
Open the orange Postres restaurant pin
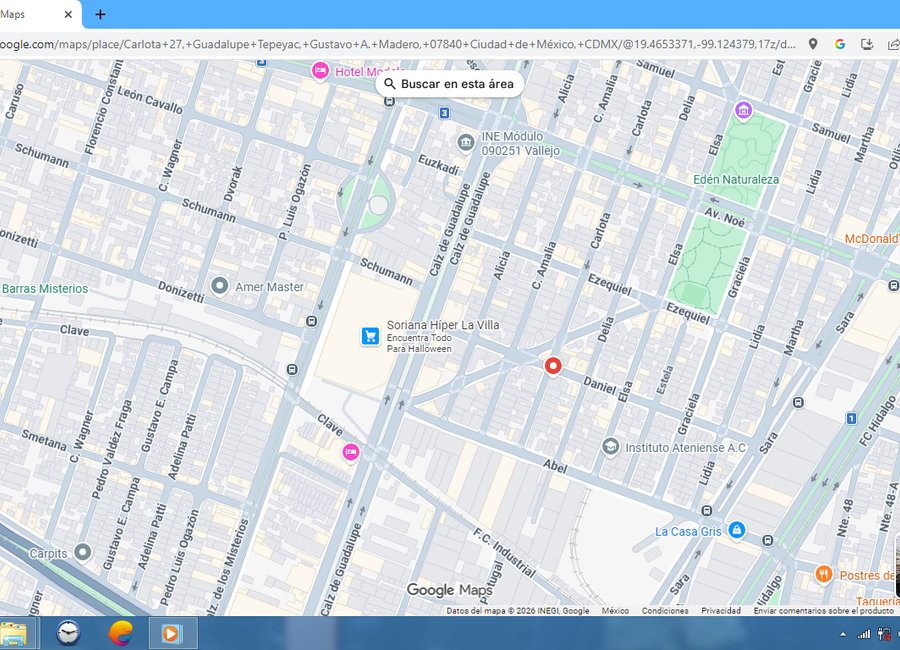pyautogui.click(x=824, y=574)
